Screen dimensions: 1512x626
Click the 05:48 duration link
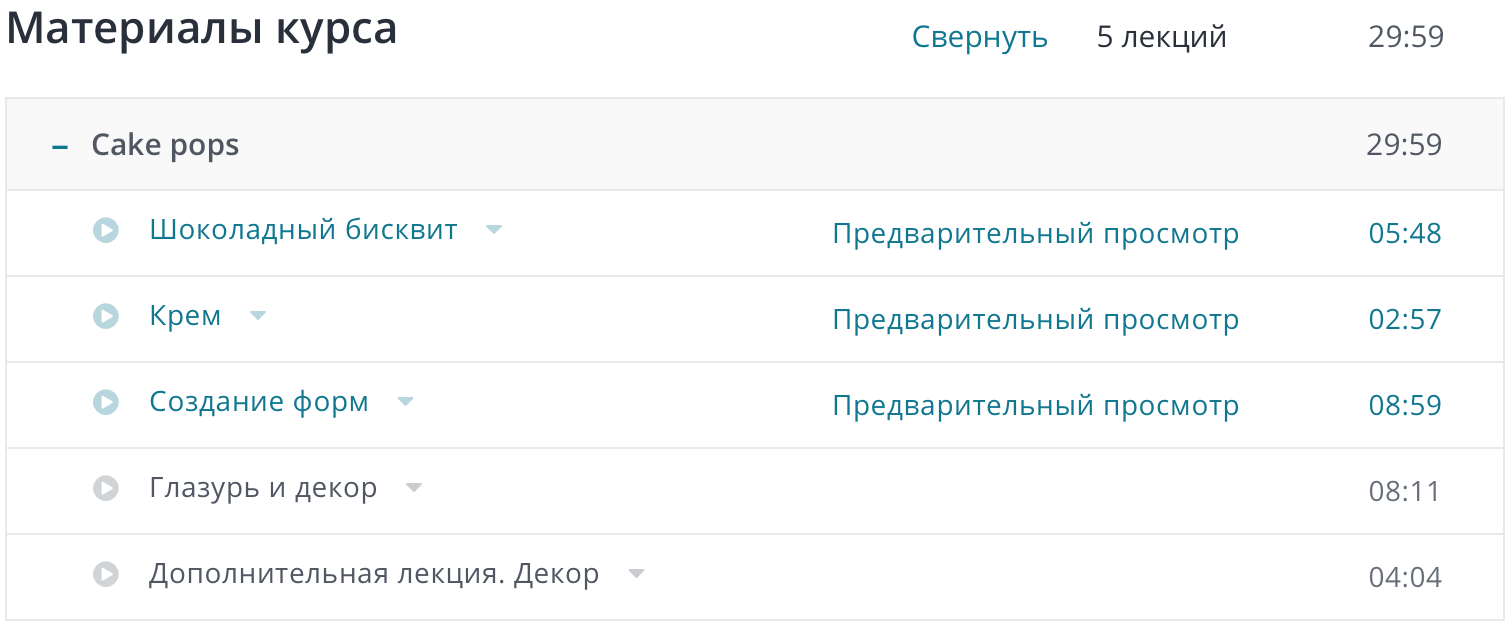(1404, 234)
